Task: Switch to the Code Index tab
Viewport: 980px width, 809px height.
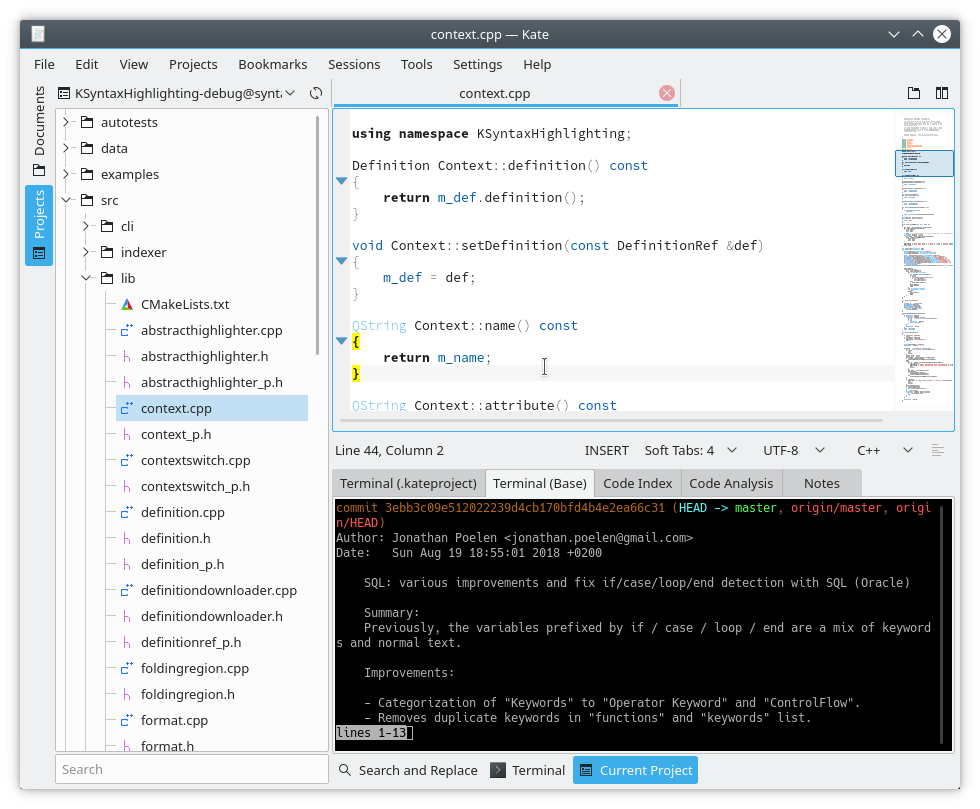Action: (638, 483)
